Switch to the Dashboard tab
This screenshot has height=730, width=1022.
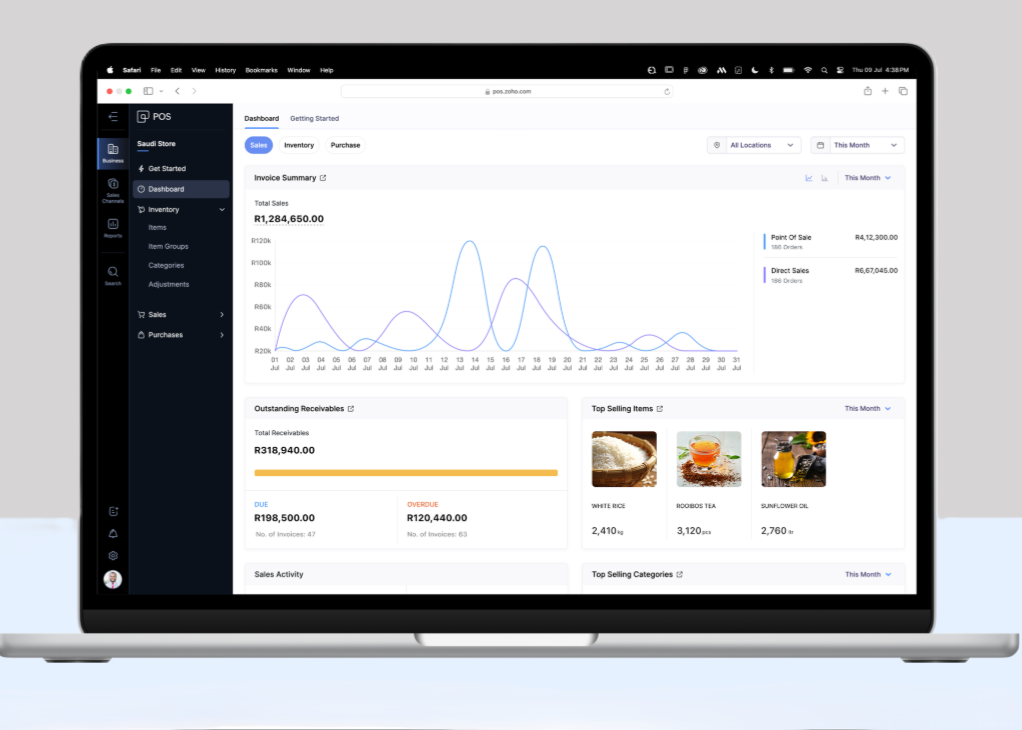tap(261, 119)
